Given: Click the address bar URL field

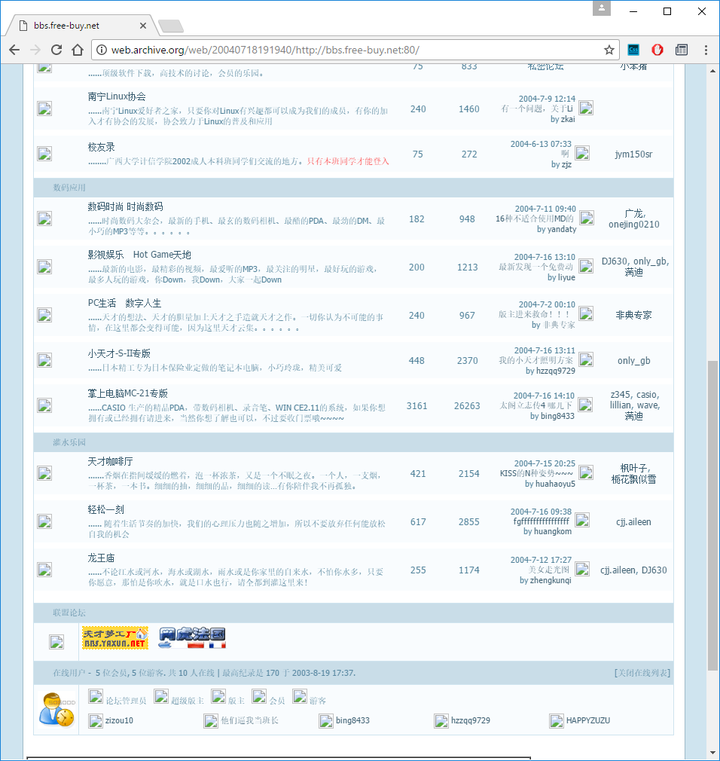Looking at the screenshot, I should [350, 49].
